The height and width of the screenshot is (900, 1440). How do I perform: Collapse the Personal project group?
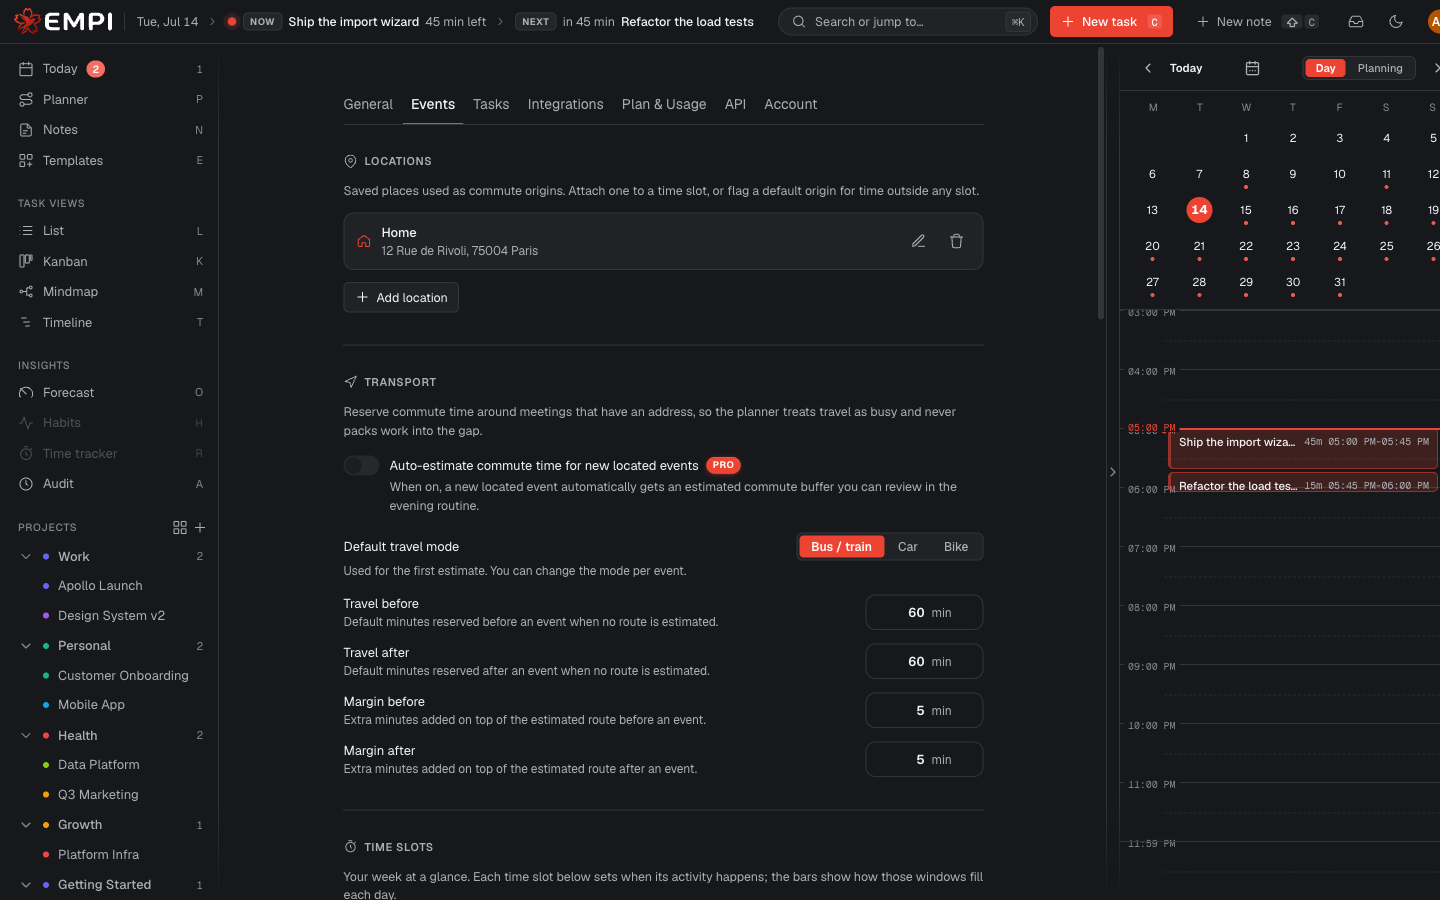pyautogui.click(x=26, y=646)
